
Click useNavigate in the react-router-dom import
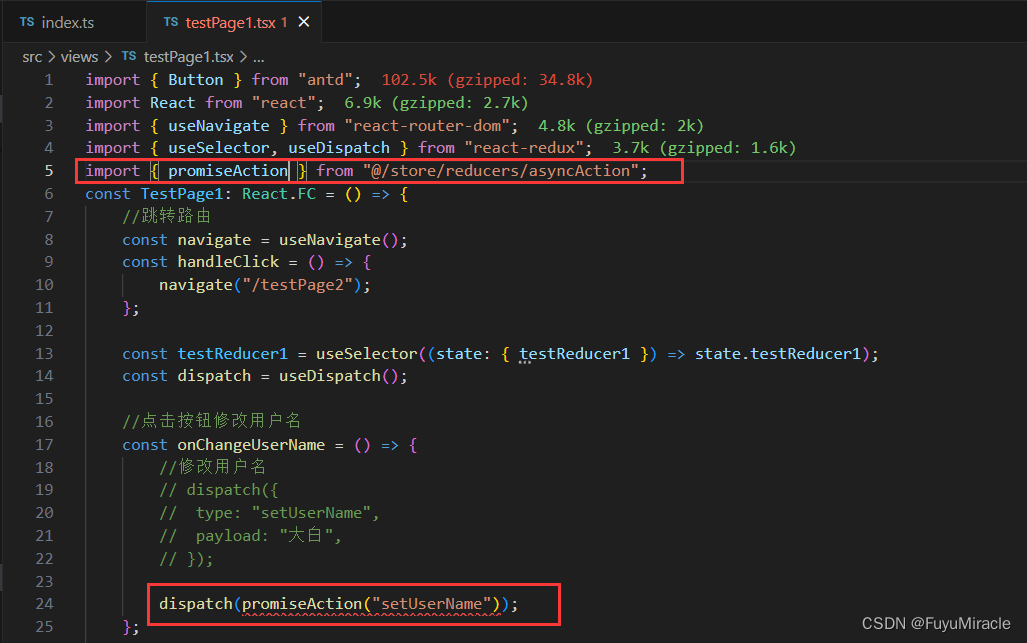point(219,125)
